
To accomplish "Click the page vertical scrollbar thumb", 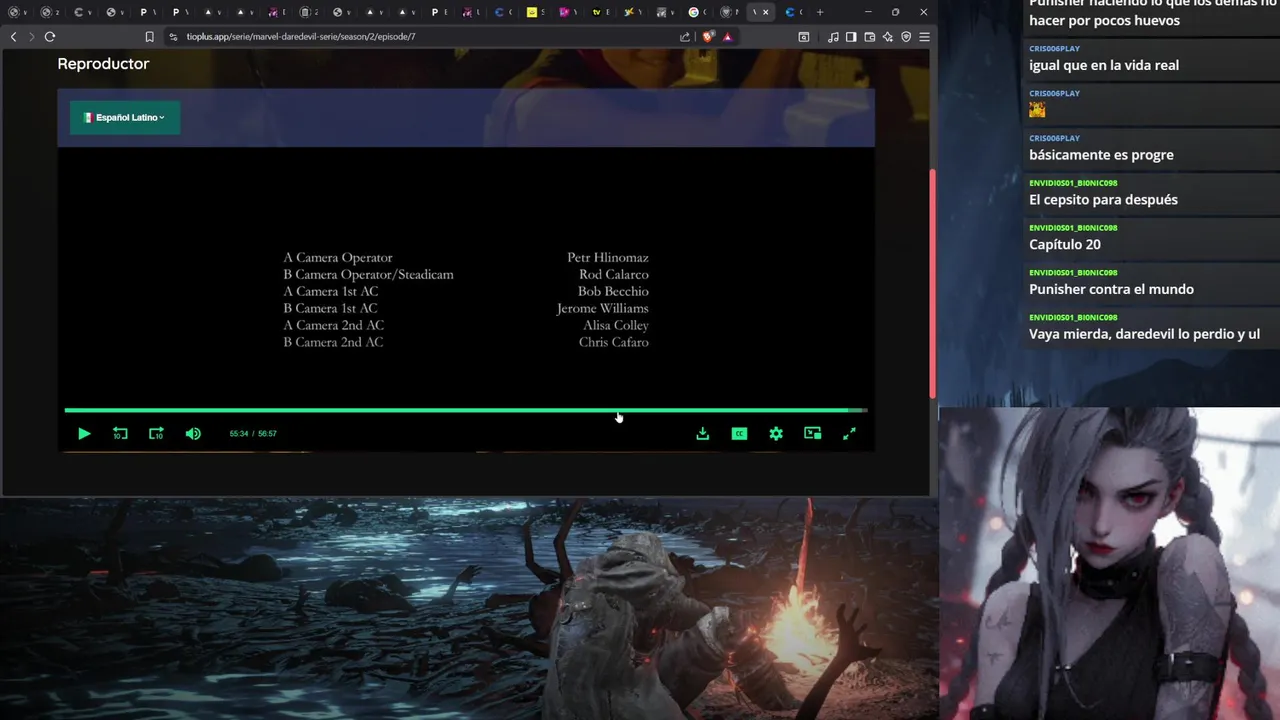I will (x=933, y=285).
